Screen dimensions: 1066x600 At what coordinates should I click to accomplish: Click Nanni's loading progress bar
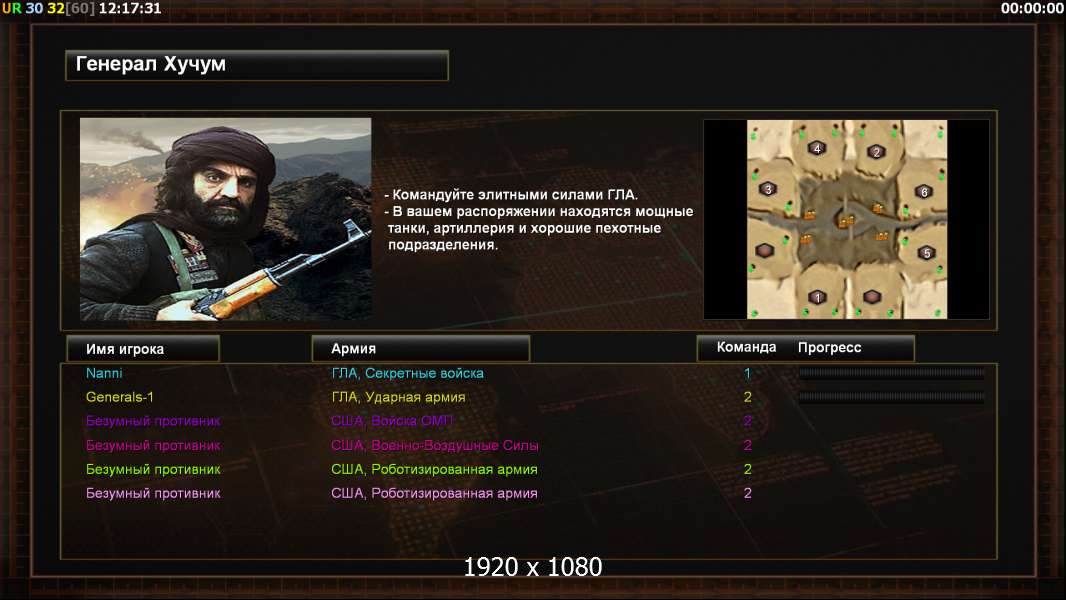coord(891,372)
